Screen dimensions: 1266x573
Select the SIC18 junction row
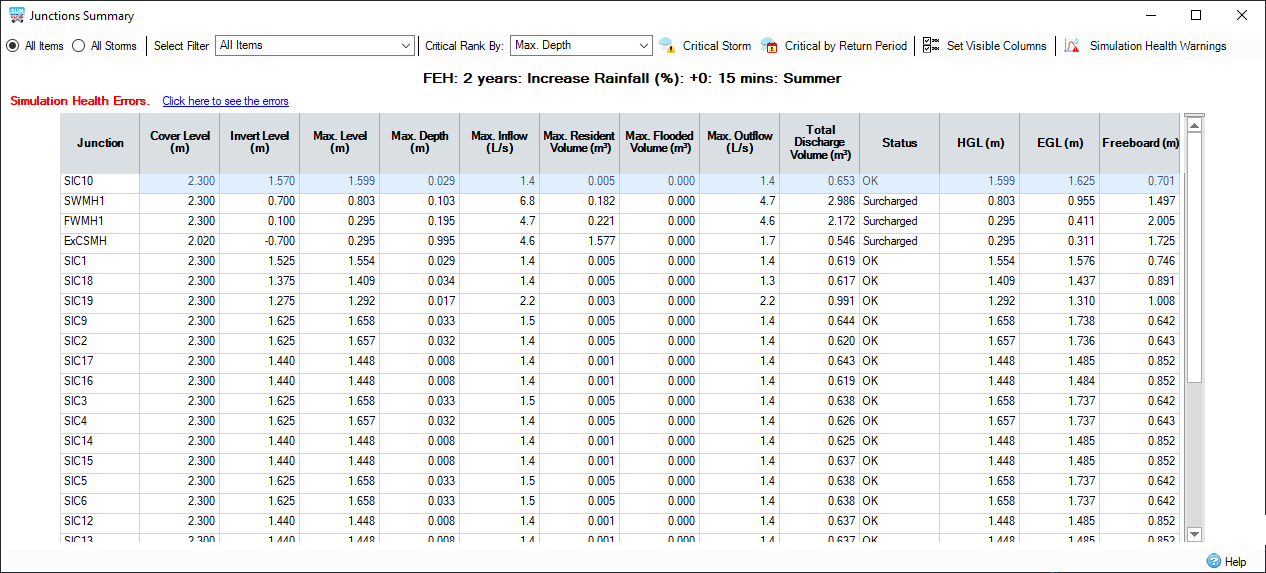click(x=620, y=281)
